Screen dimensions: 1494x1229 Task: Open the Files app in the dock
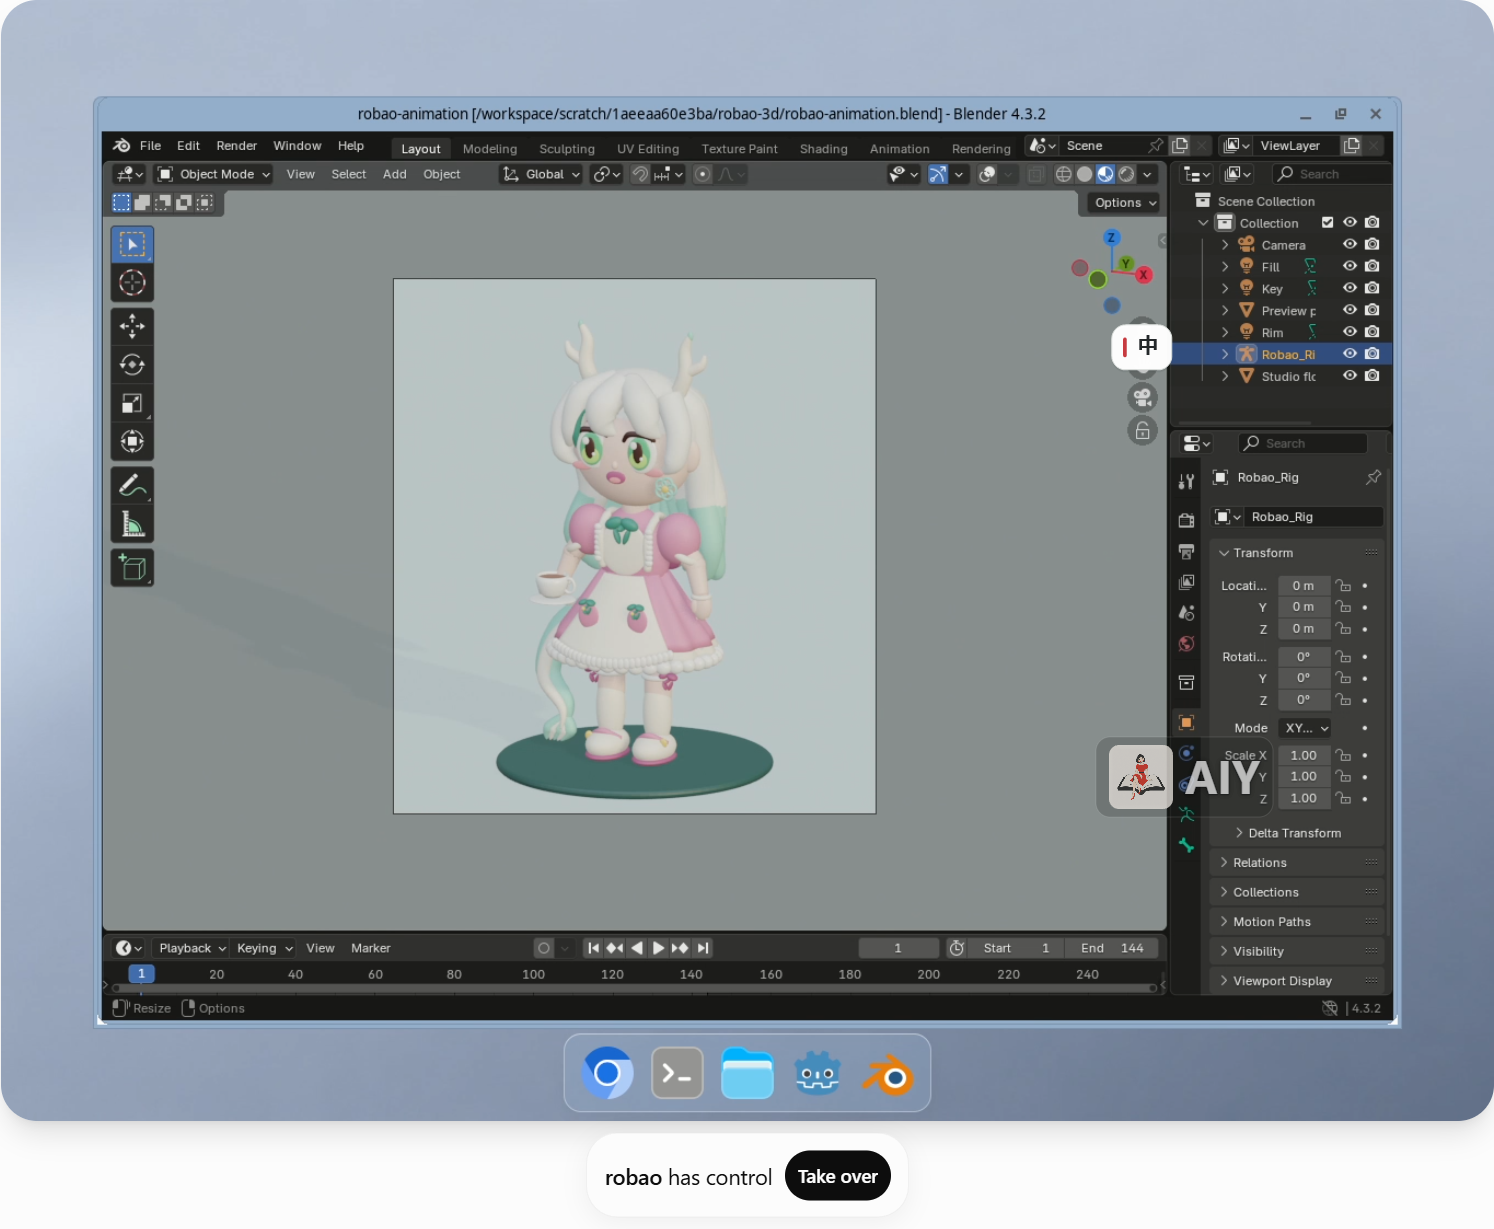pyautogui.click(x=747, y=1074)
